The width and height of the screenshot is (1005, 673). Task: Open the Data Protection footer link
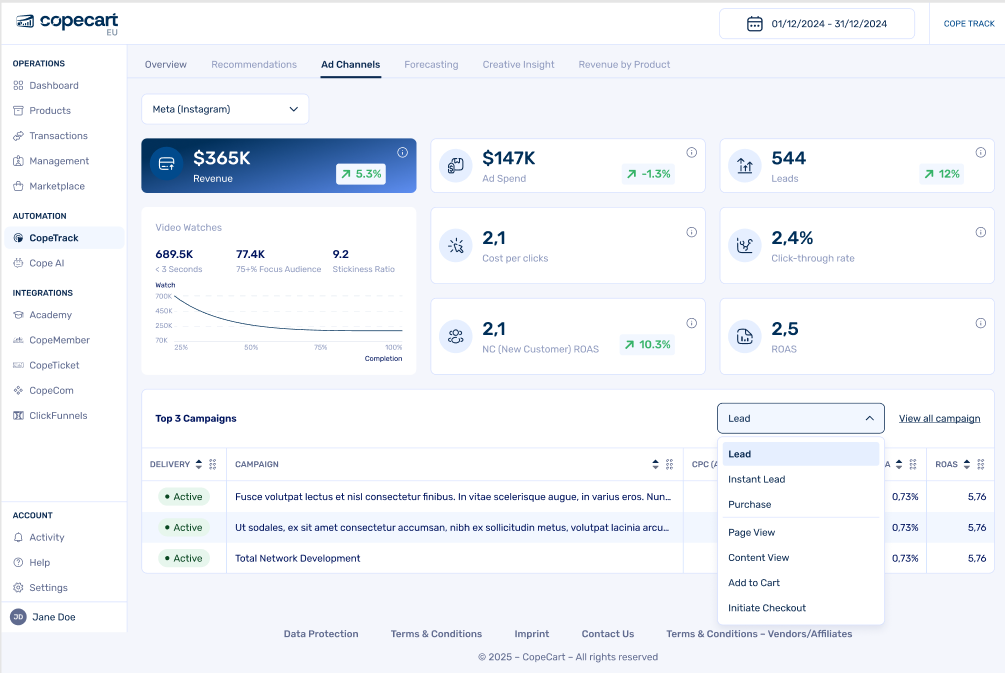(x=321, y=634)
